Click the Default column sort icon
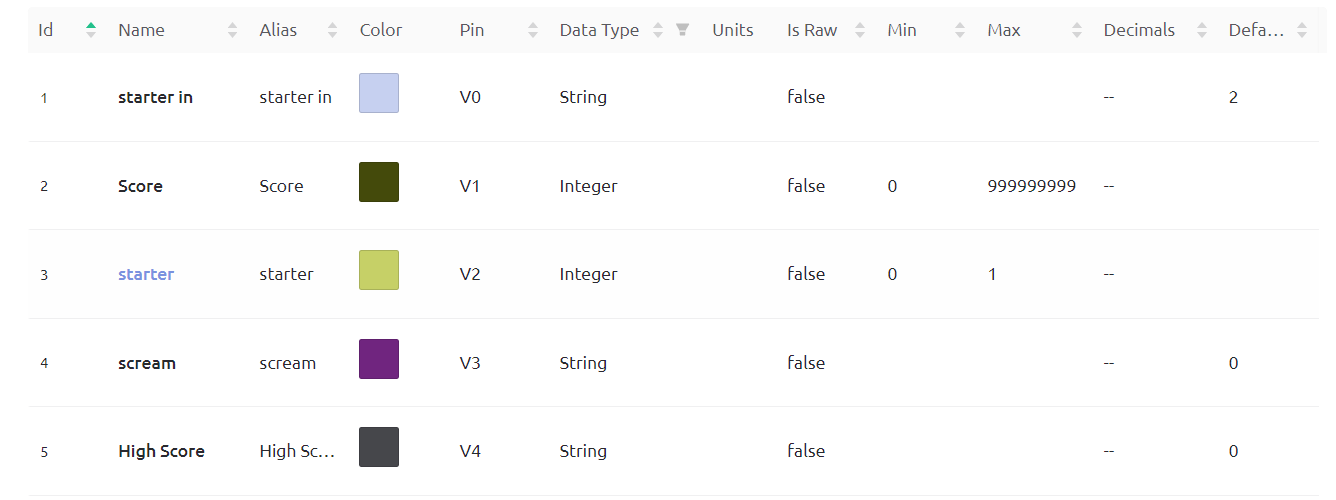The height and width of the screenshot is (500, 1336). [1302, 30]
